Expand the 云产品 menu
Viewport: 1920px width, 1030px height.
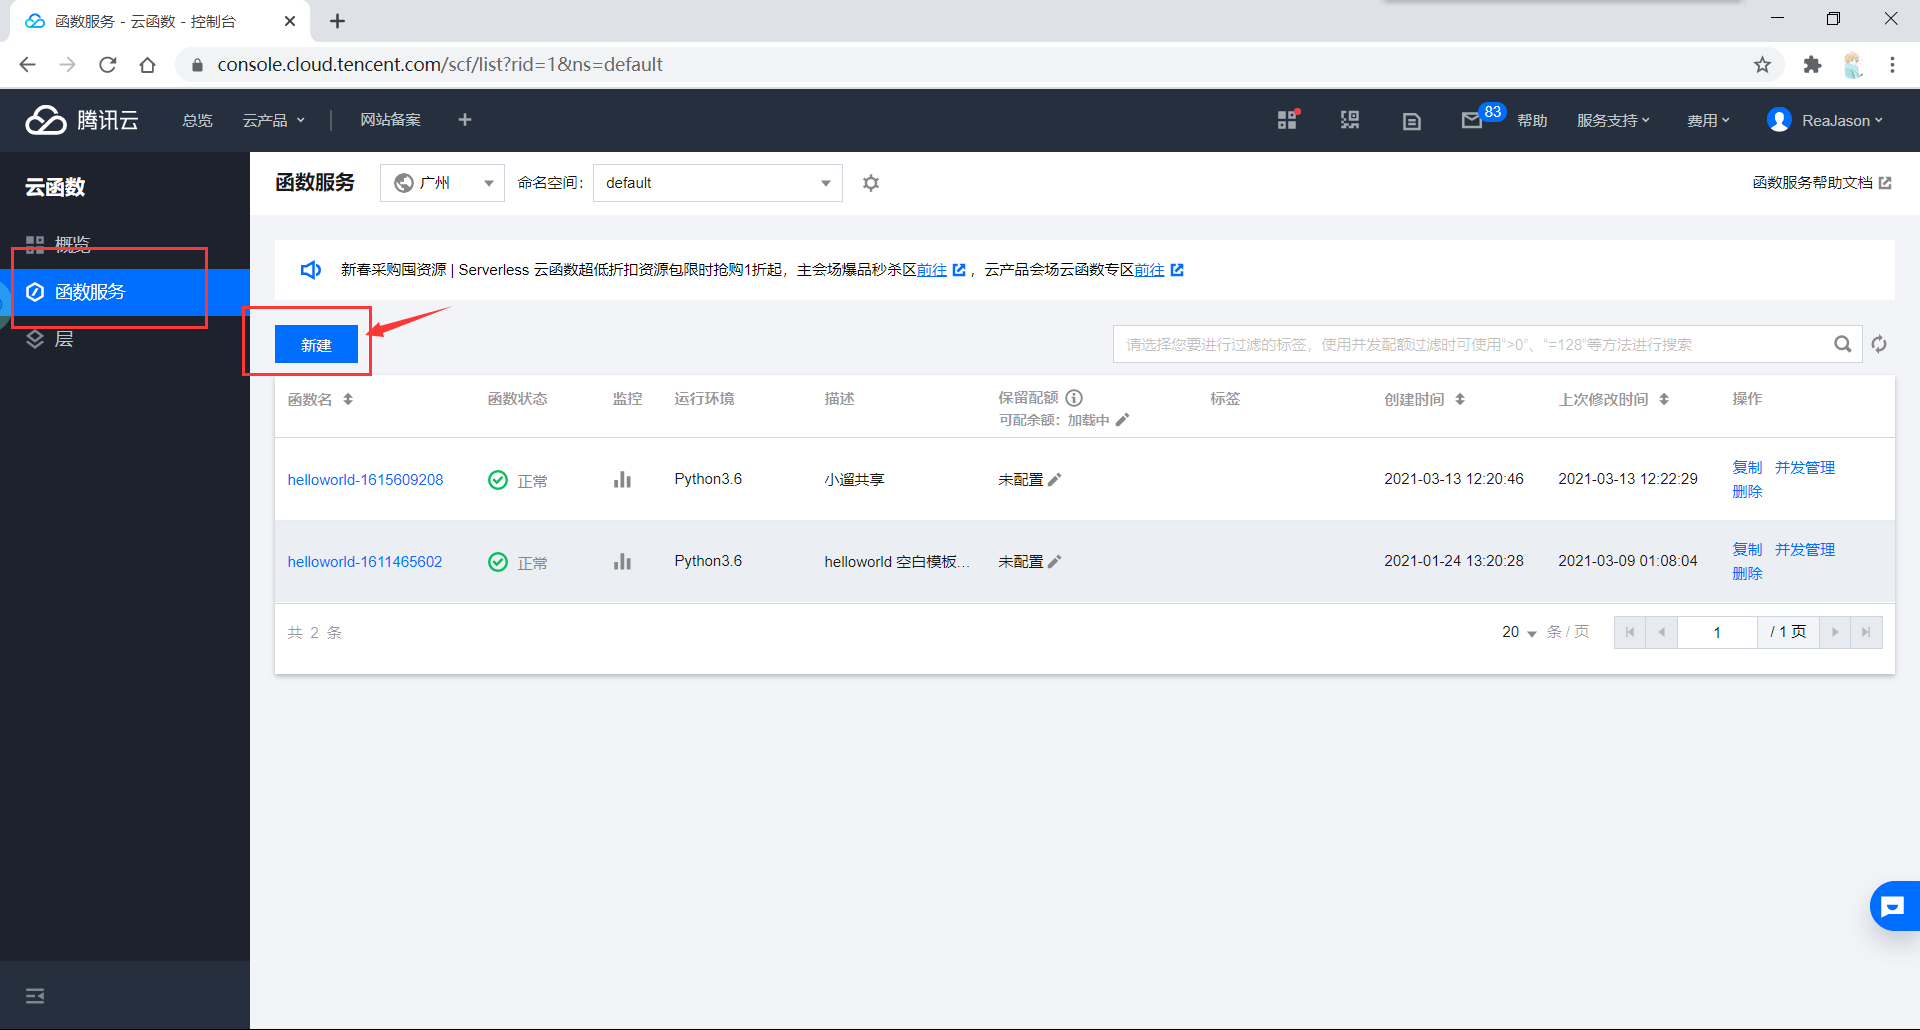tap(273, 120)
